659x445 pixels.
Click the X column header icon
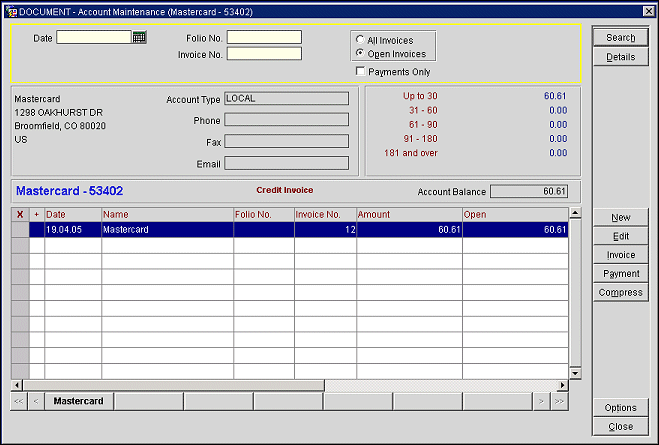coord(20,214)
